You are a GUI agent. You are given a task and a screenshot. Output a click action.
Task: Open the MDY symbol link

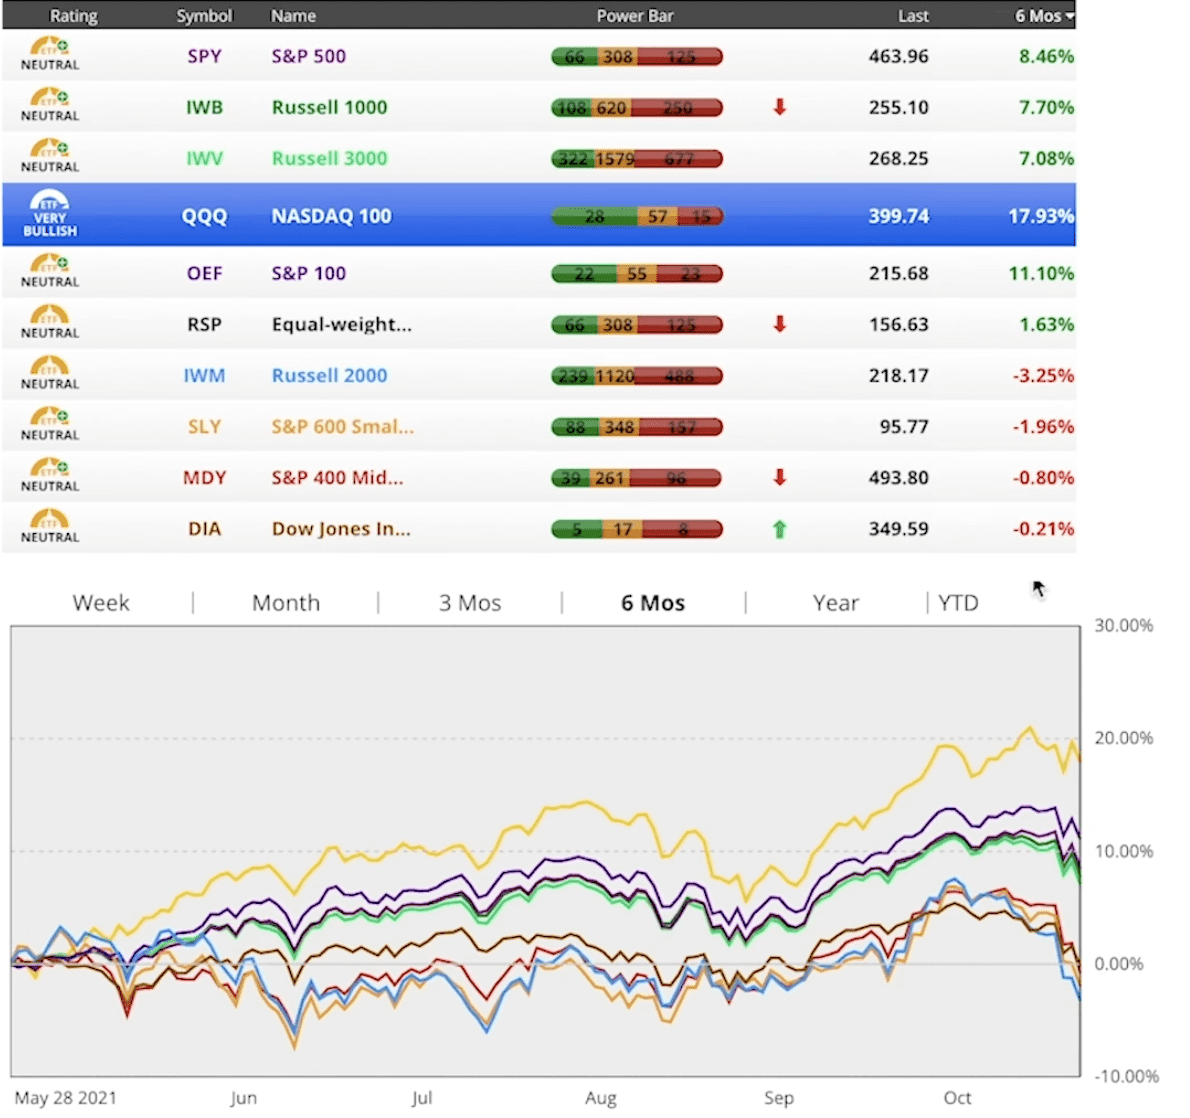204,477
